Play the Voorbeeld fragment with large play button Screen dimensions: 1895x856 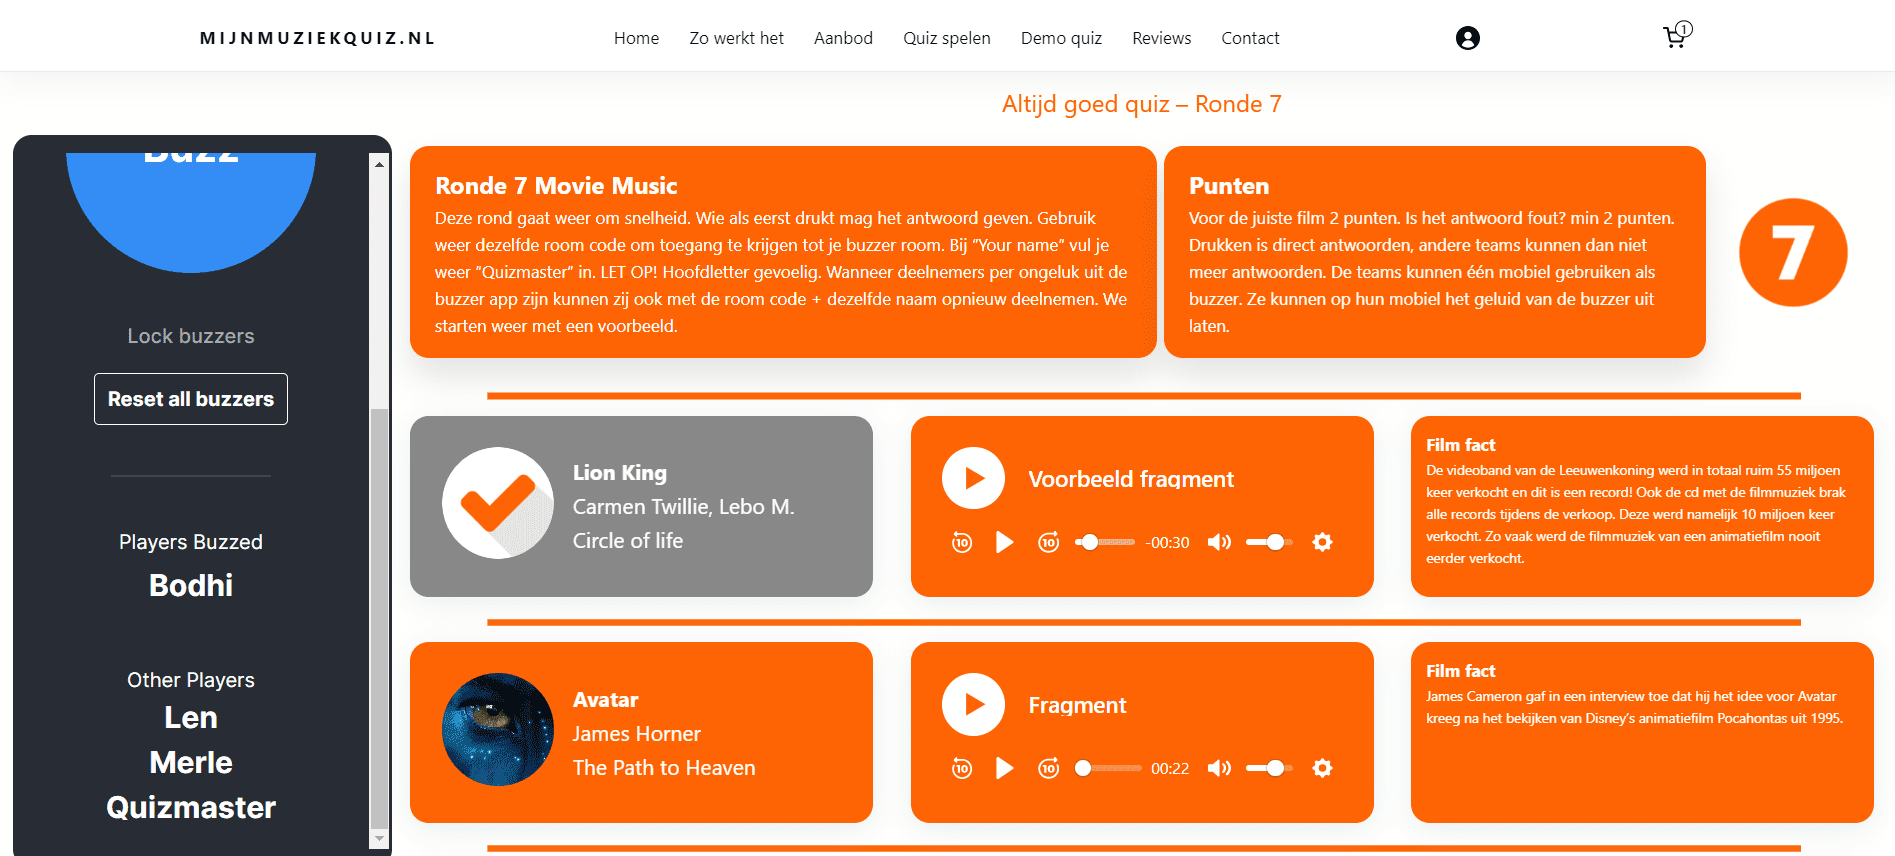973,479
